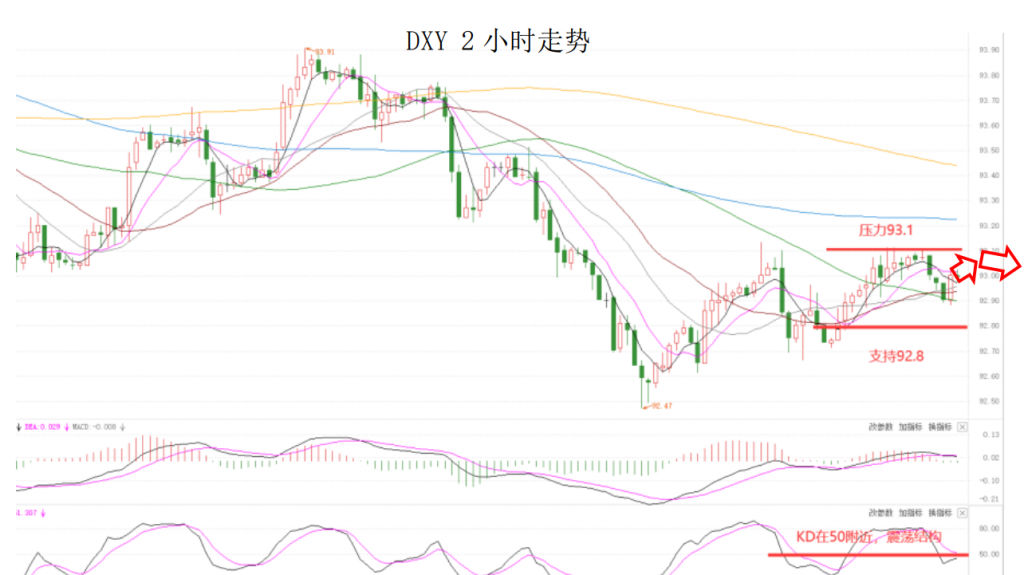The width and height of the screenshot is (1024, 575).
Task: Close the KD indicator panel
Action: point(962,513)
